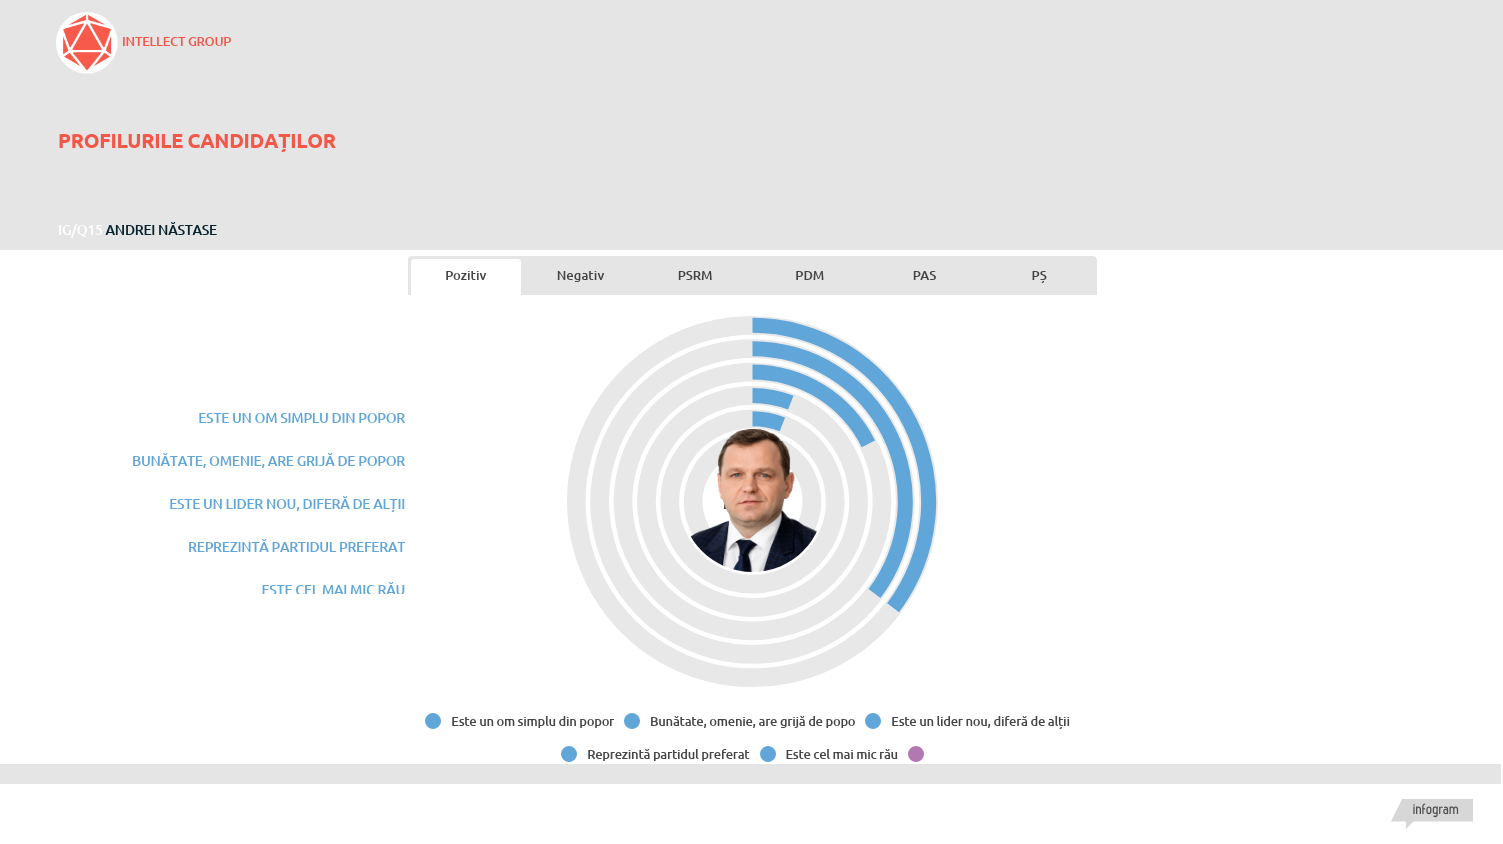Click the purple legend dot
The image size is (1503, 844).
tap(916, 754)
